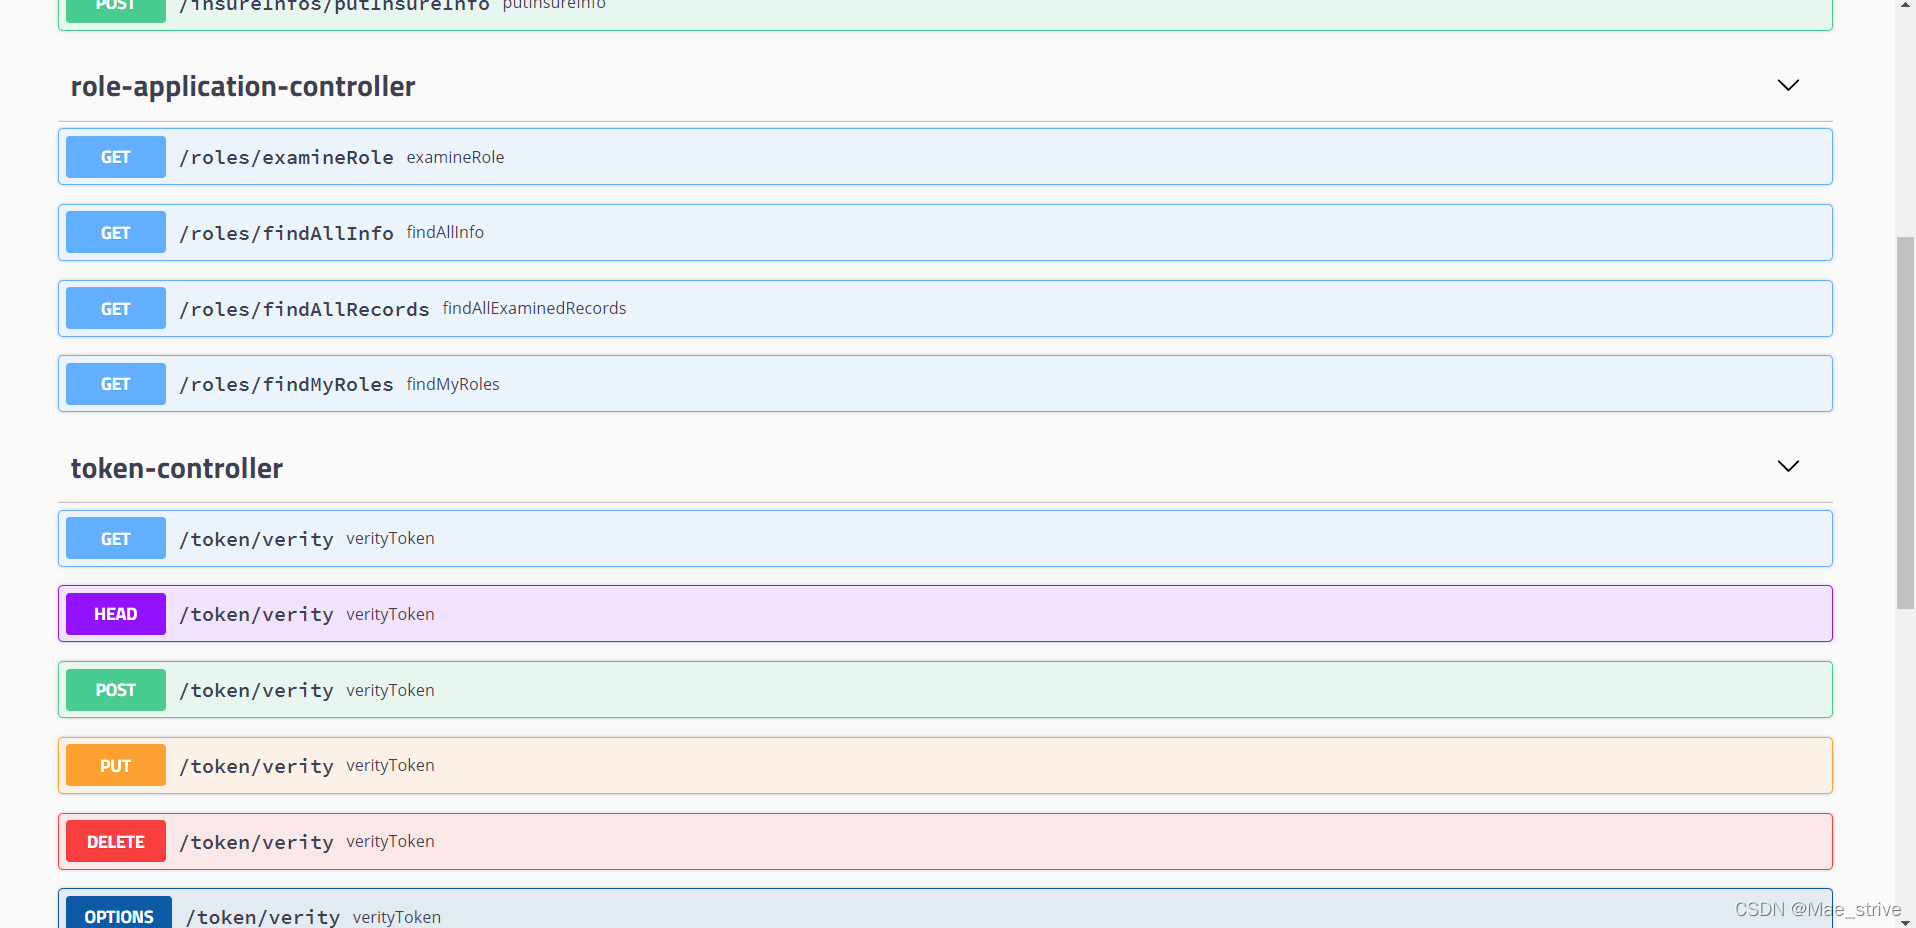Expand DELETE /token/verity operation
The width and height of the screenshot is (1916, 928).
(945, 842)
